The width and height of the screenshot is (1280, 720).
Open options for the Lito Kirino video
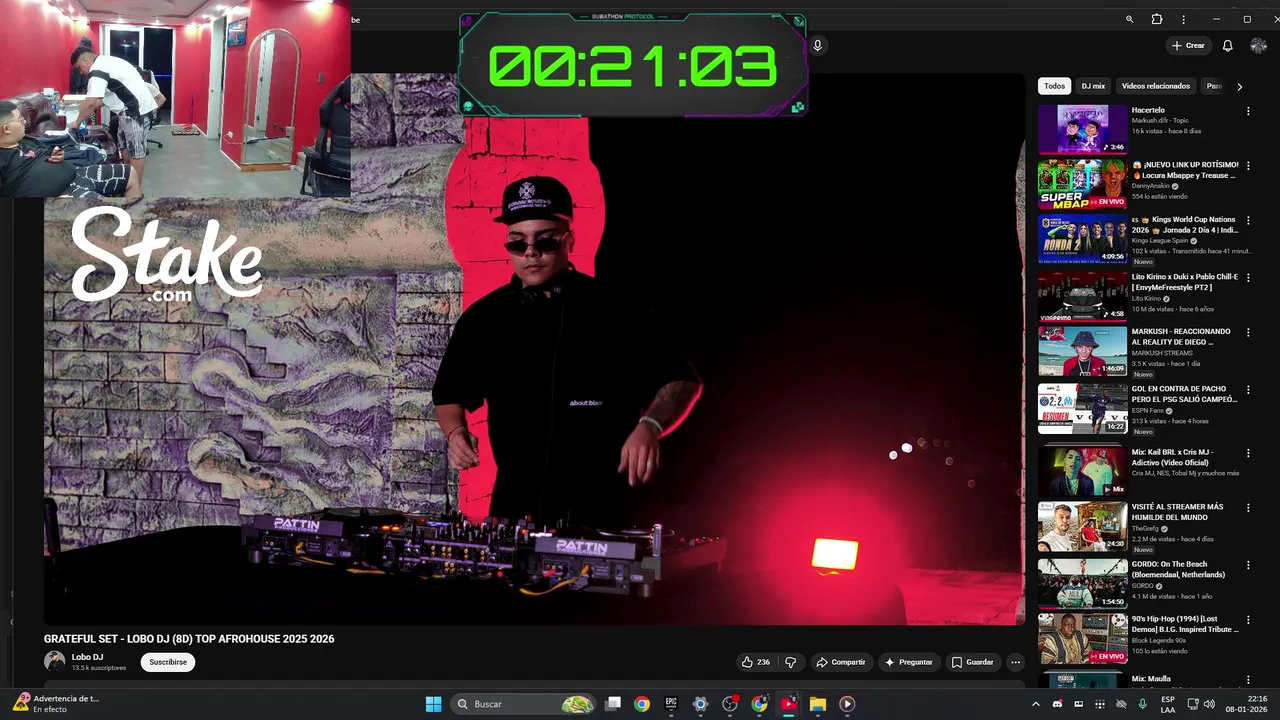(x=1247, y=278)
